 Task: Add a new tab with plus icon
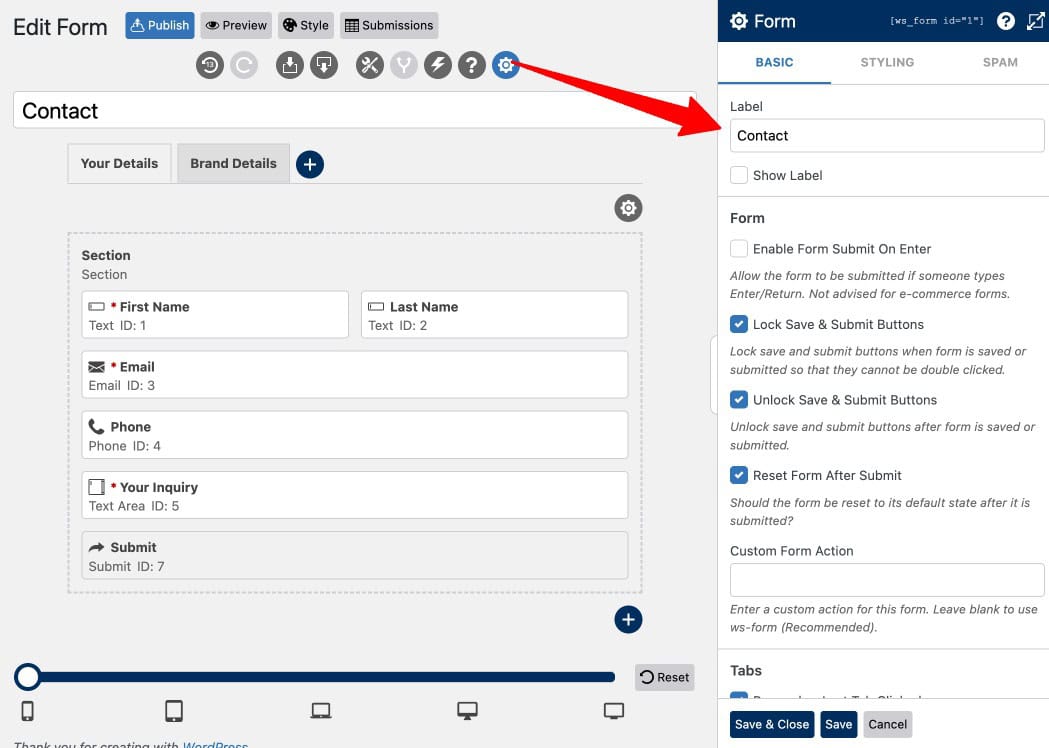click(x=310, y=164)
